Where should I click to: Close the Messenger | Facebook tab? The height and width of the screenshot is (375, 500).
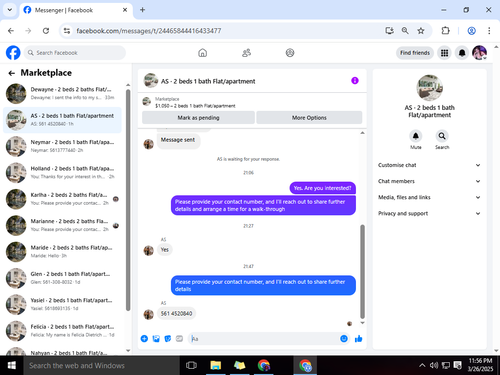tap(125, 10)
